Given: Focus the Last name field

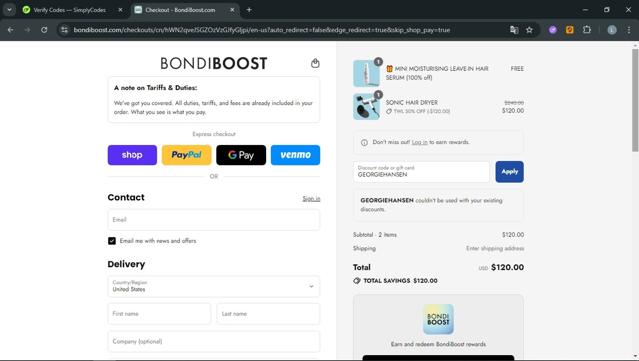Looking at the screenshot, I should [268, 314].
